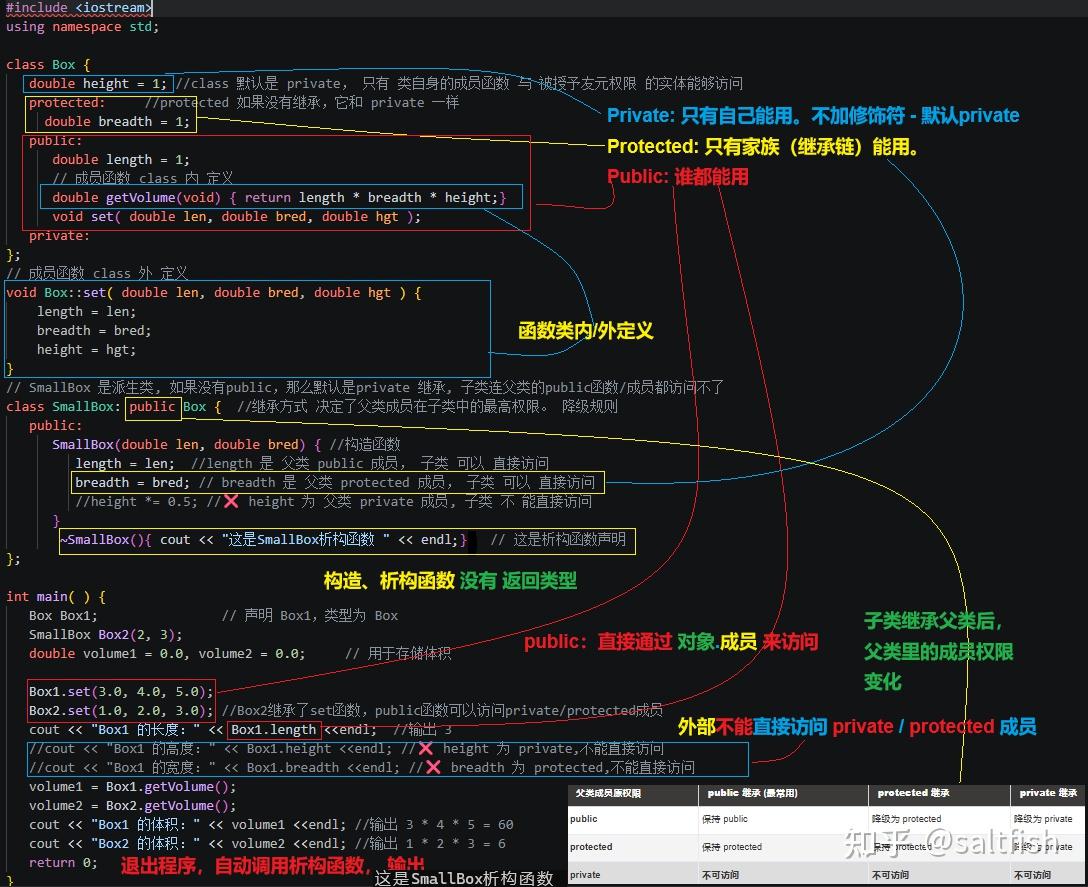Select "volume1 = Box1.getVolume();"
This screenshot has height=887, width=1088.
pyautogui.click(x=133, y=787)
